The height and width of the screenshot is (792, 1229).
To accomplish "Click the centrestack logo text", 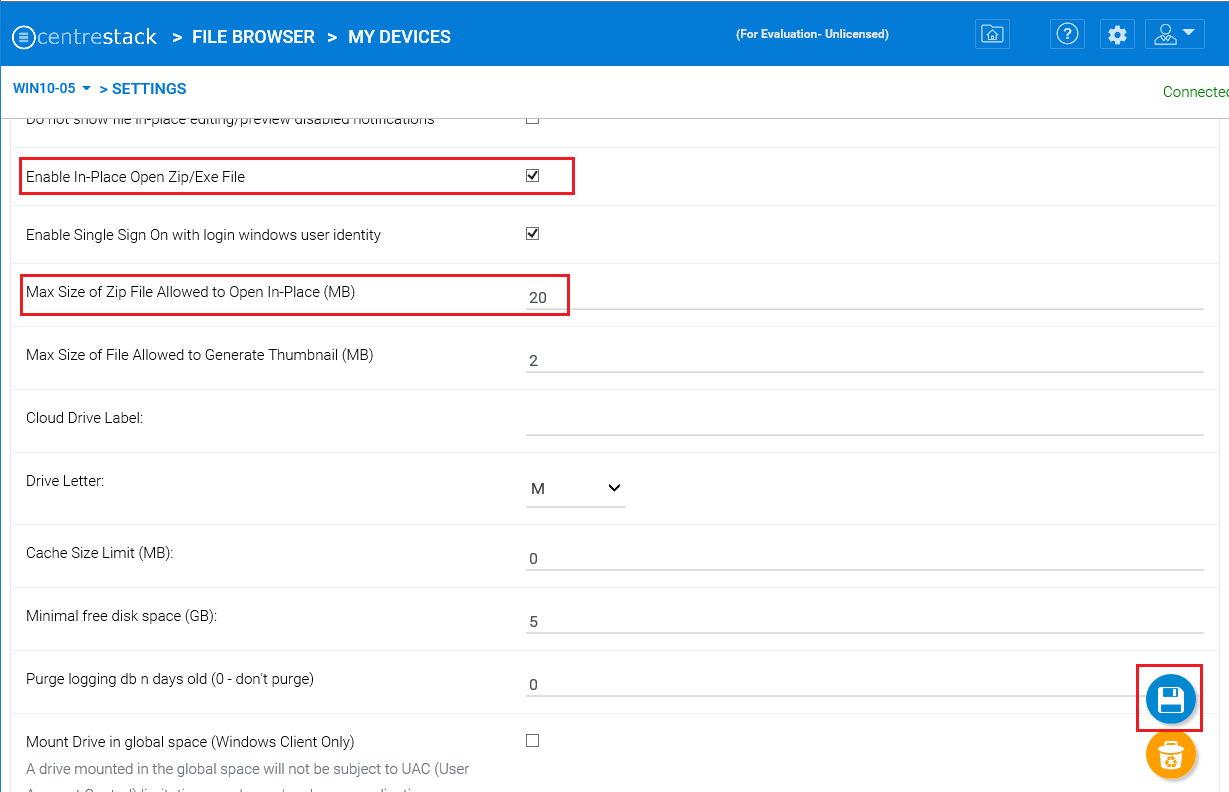I will pos(98,37).
